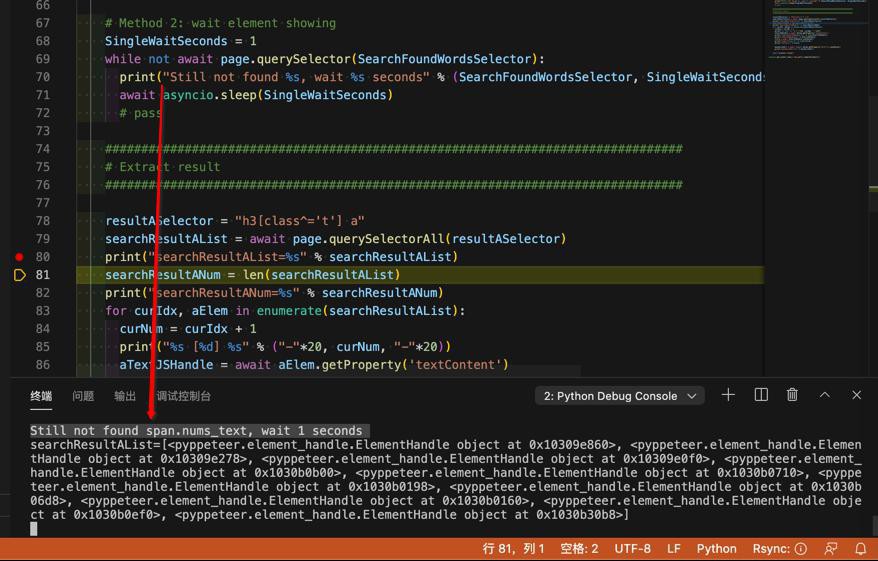878x561 pixels.
Task: Select language mode Python in status bar
Action: pos(716,549)
